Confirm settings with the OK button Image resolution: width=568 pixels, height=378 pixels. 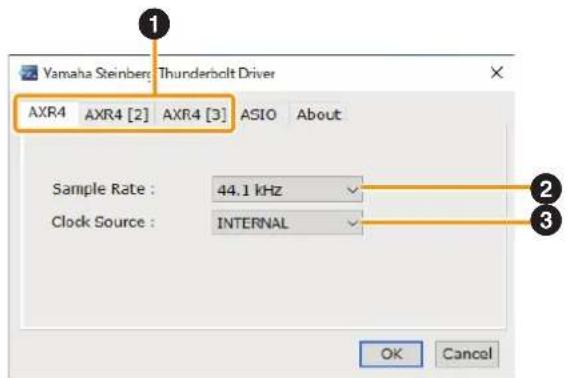(391, 354)
